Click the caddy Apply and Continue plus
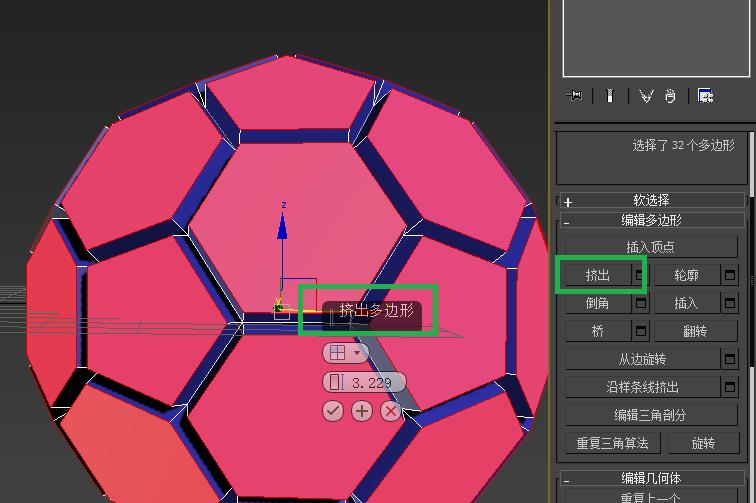This screenshot has width=756, height=503. 362,411
